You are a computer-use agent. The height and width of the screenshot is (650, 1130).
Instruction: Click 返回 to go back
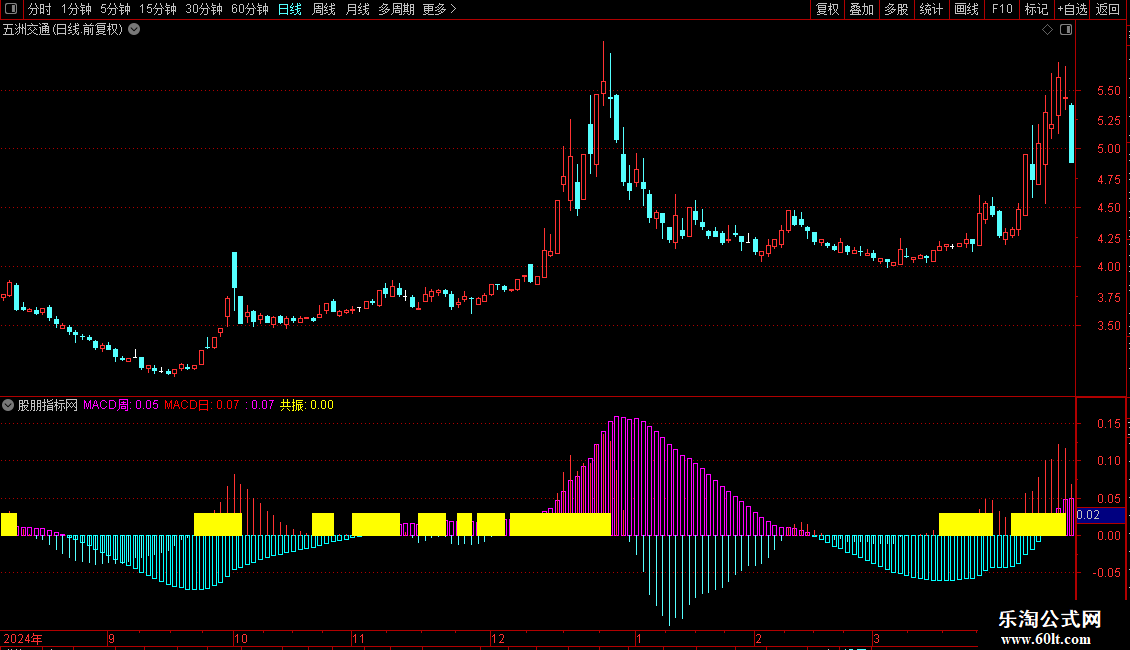click(x=1108, y=9)
